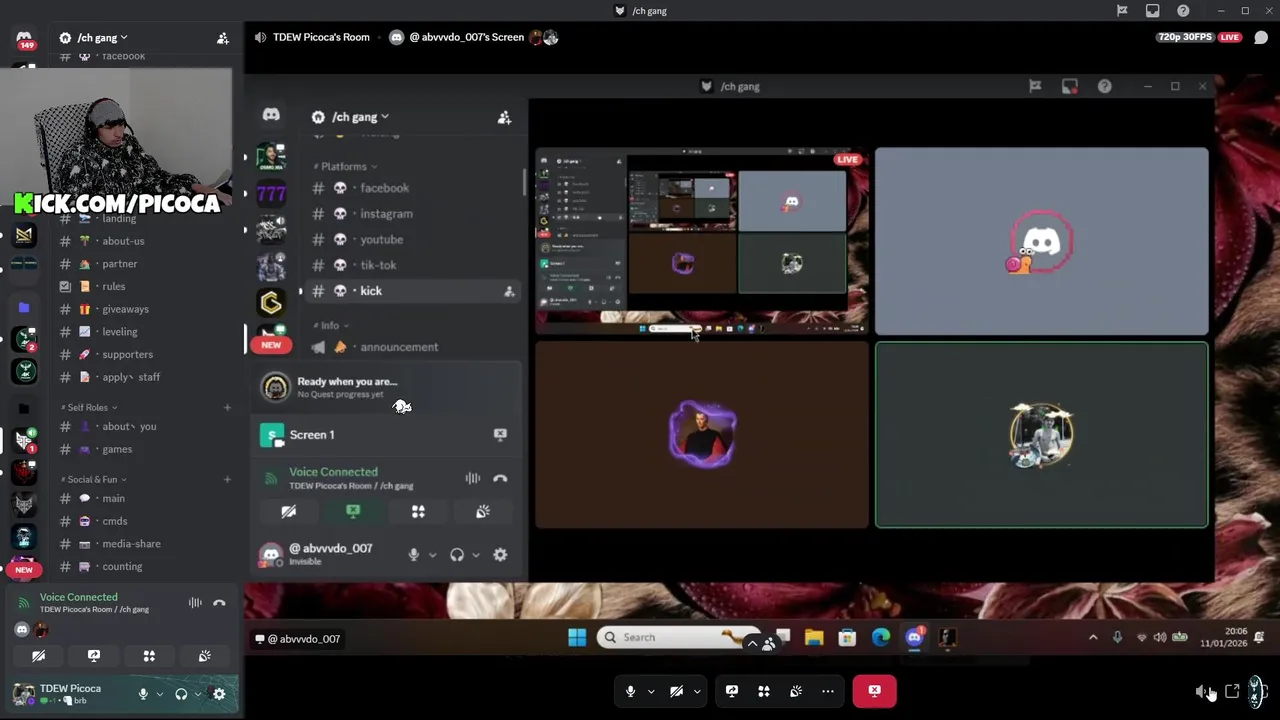
Task: Open the rules channel
Action: [113, 287]
